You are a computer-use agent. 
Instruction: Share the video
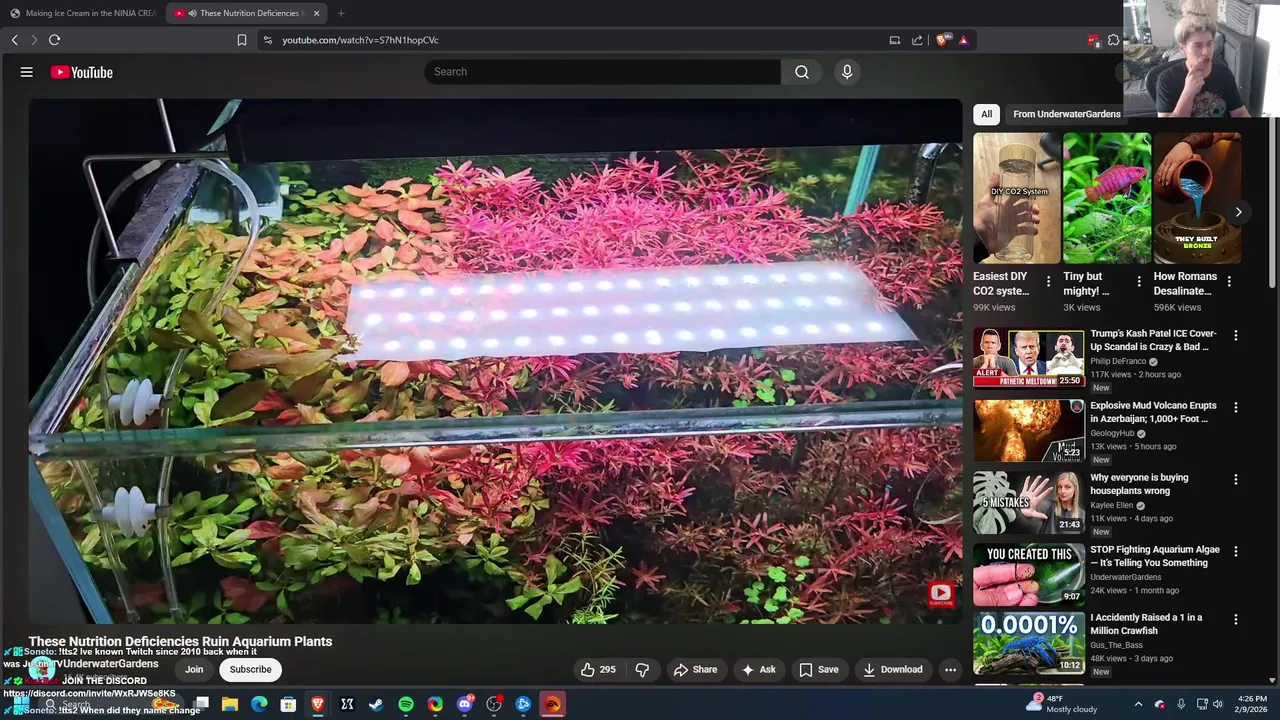(695, 670)
